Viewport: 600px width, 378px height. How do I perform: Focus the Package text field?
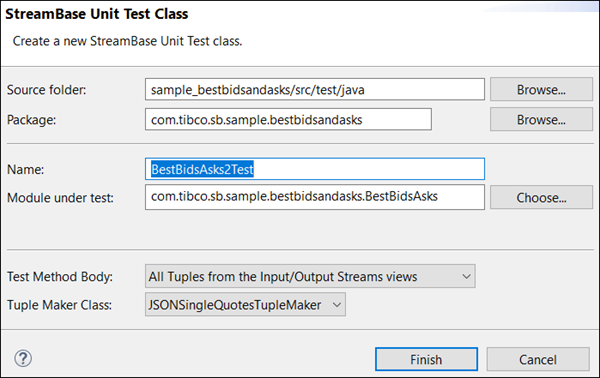[x=288, y=119]
